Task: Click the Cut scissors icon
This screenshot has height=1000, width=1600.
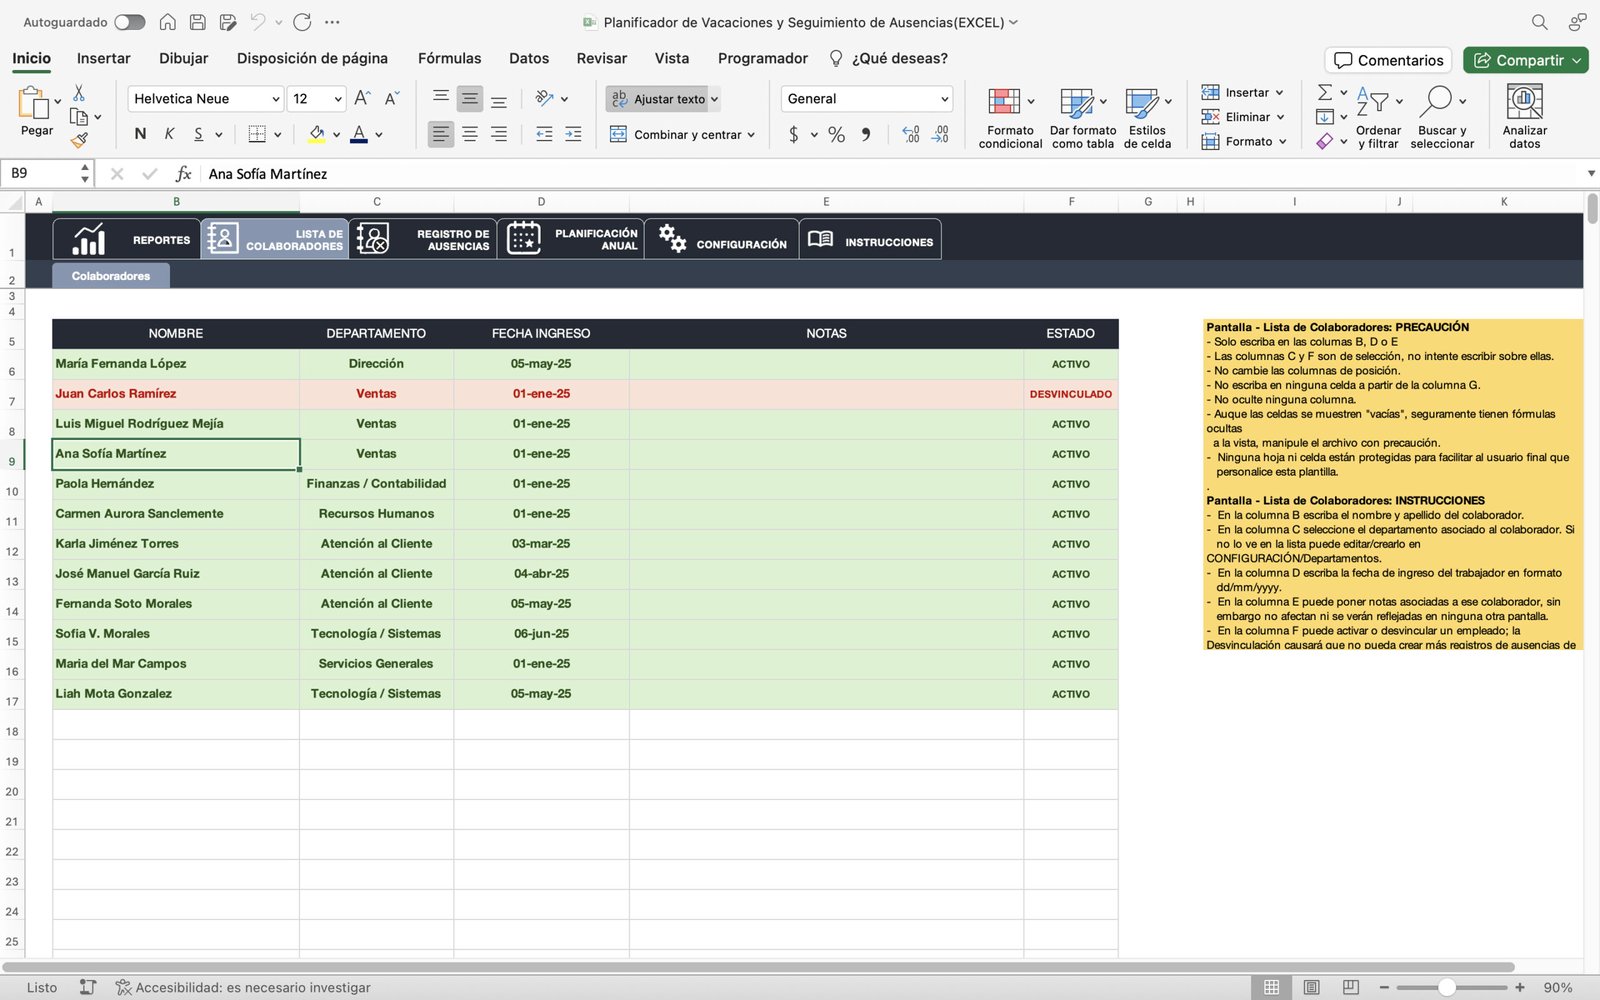Action: (x=79, y=93)
